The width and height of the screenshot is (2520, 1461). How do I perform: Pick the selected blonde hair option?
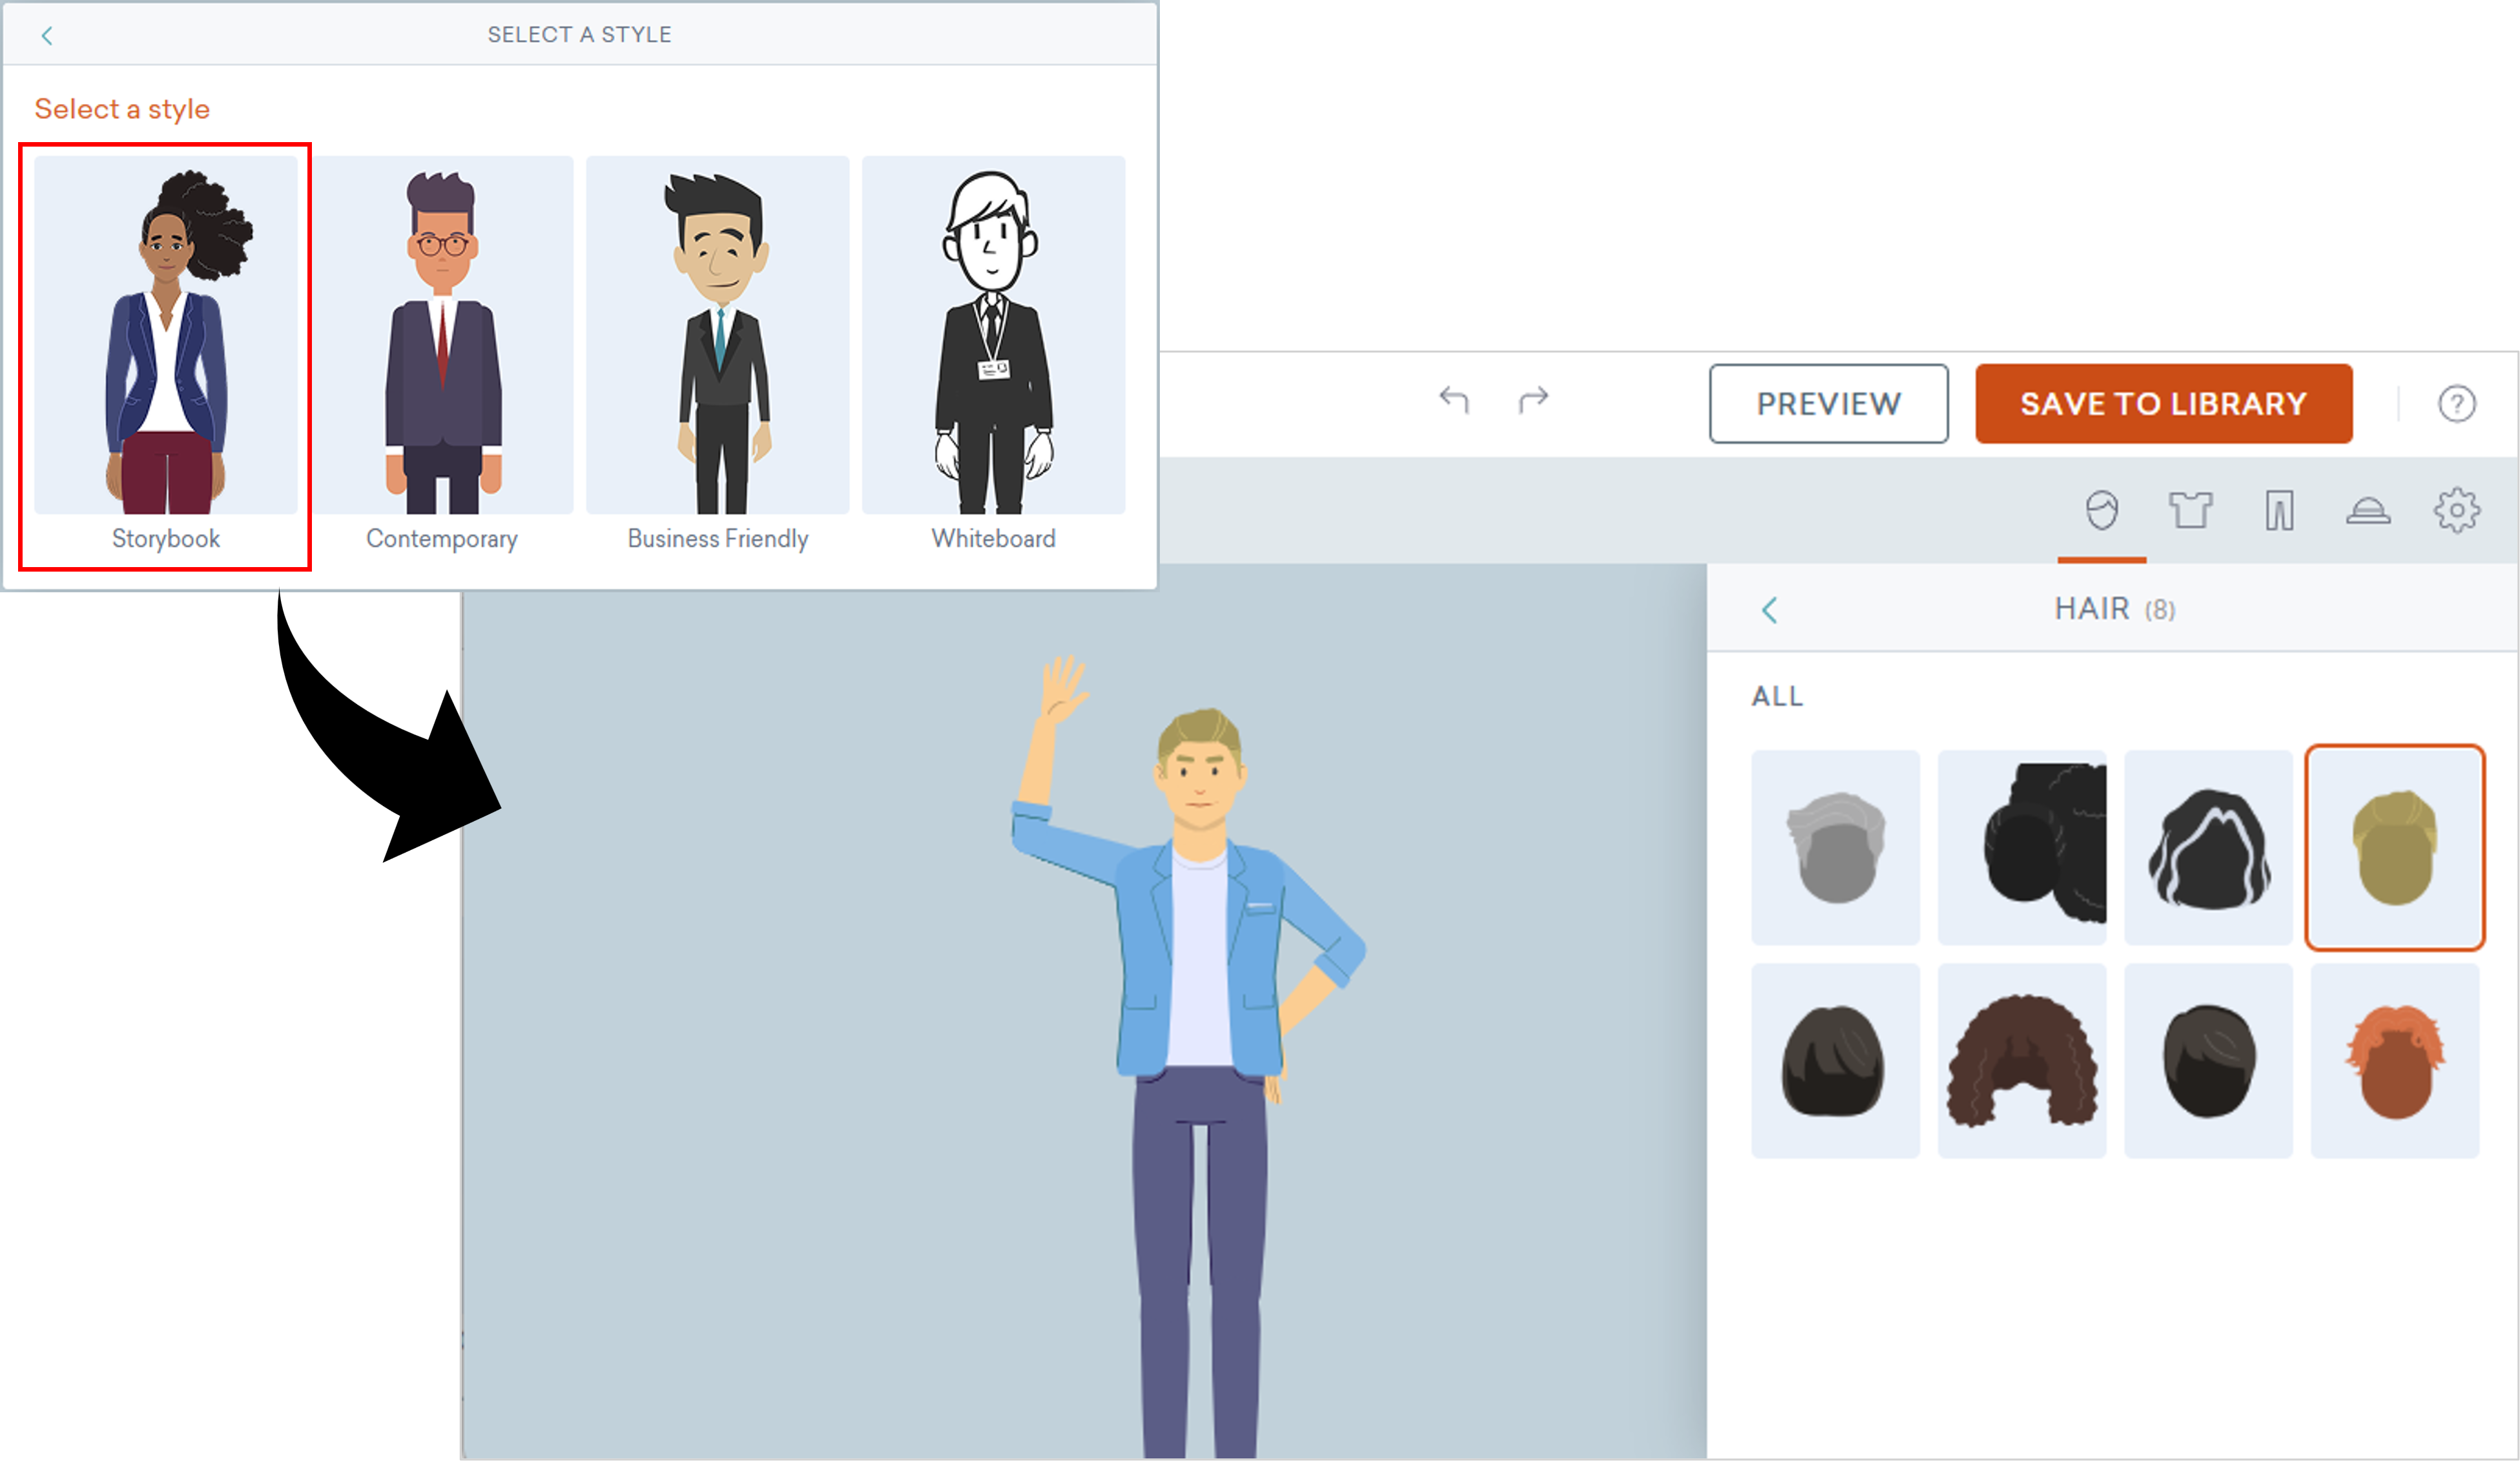2394,848
